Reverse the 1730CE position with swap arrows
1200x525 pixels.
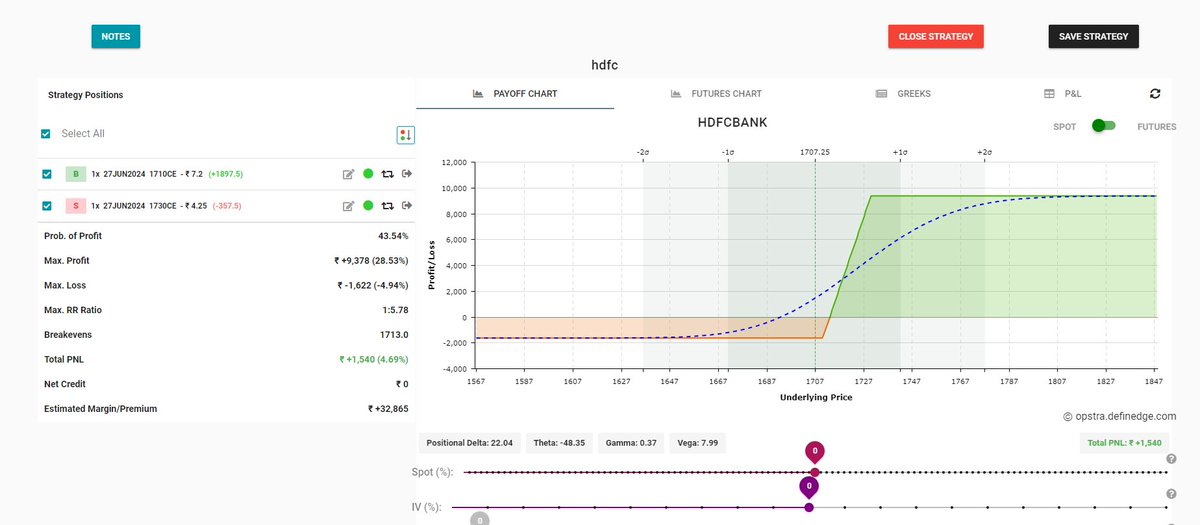click(388, 206)
